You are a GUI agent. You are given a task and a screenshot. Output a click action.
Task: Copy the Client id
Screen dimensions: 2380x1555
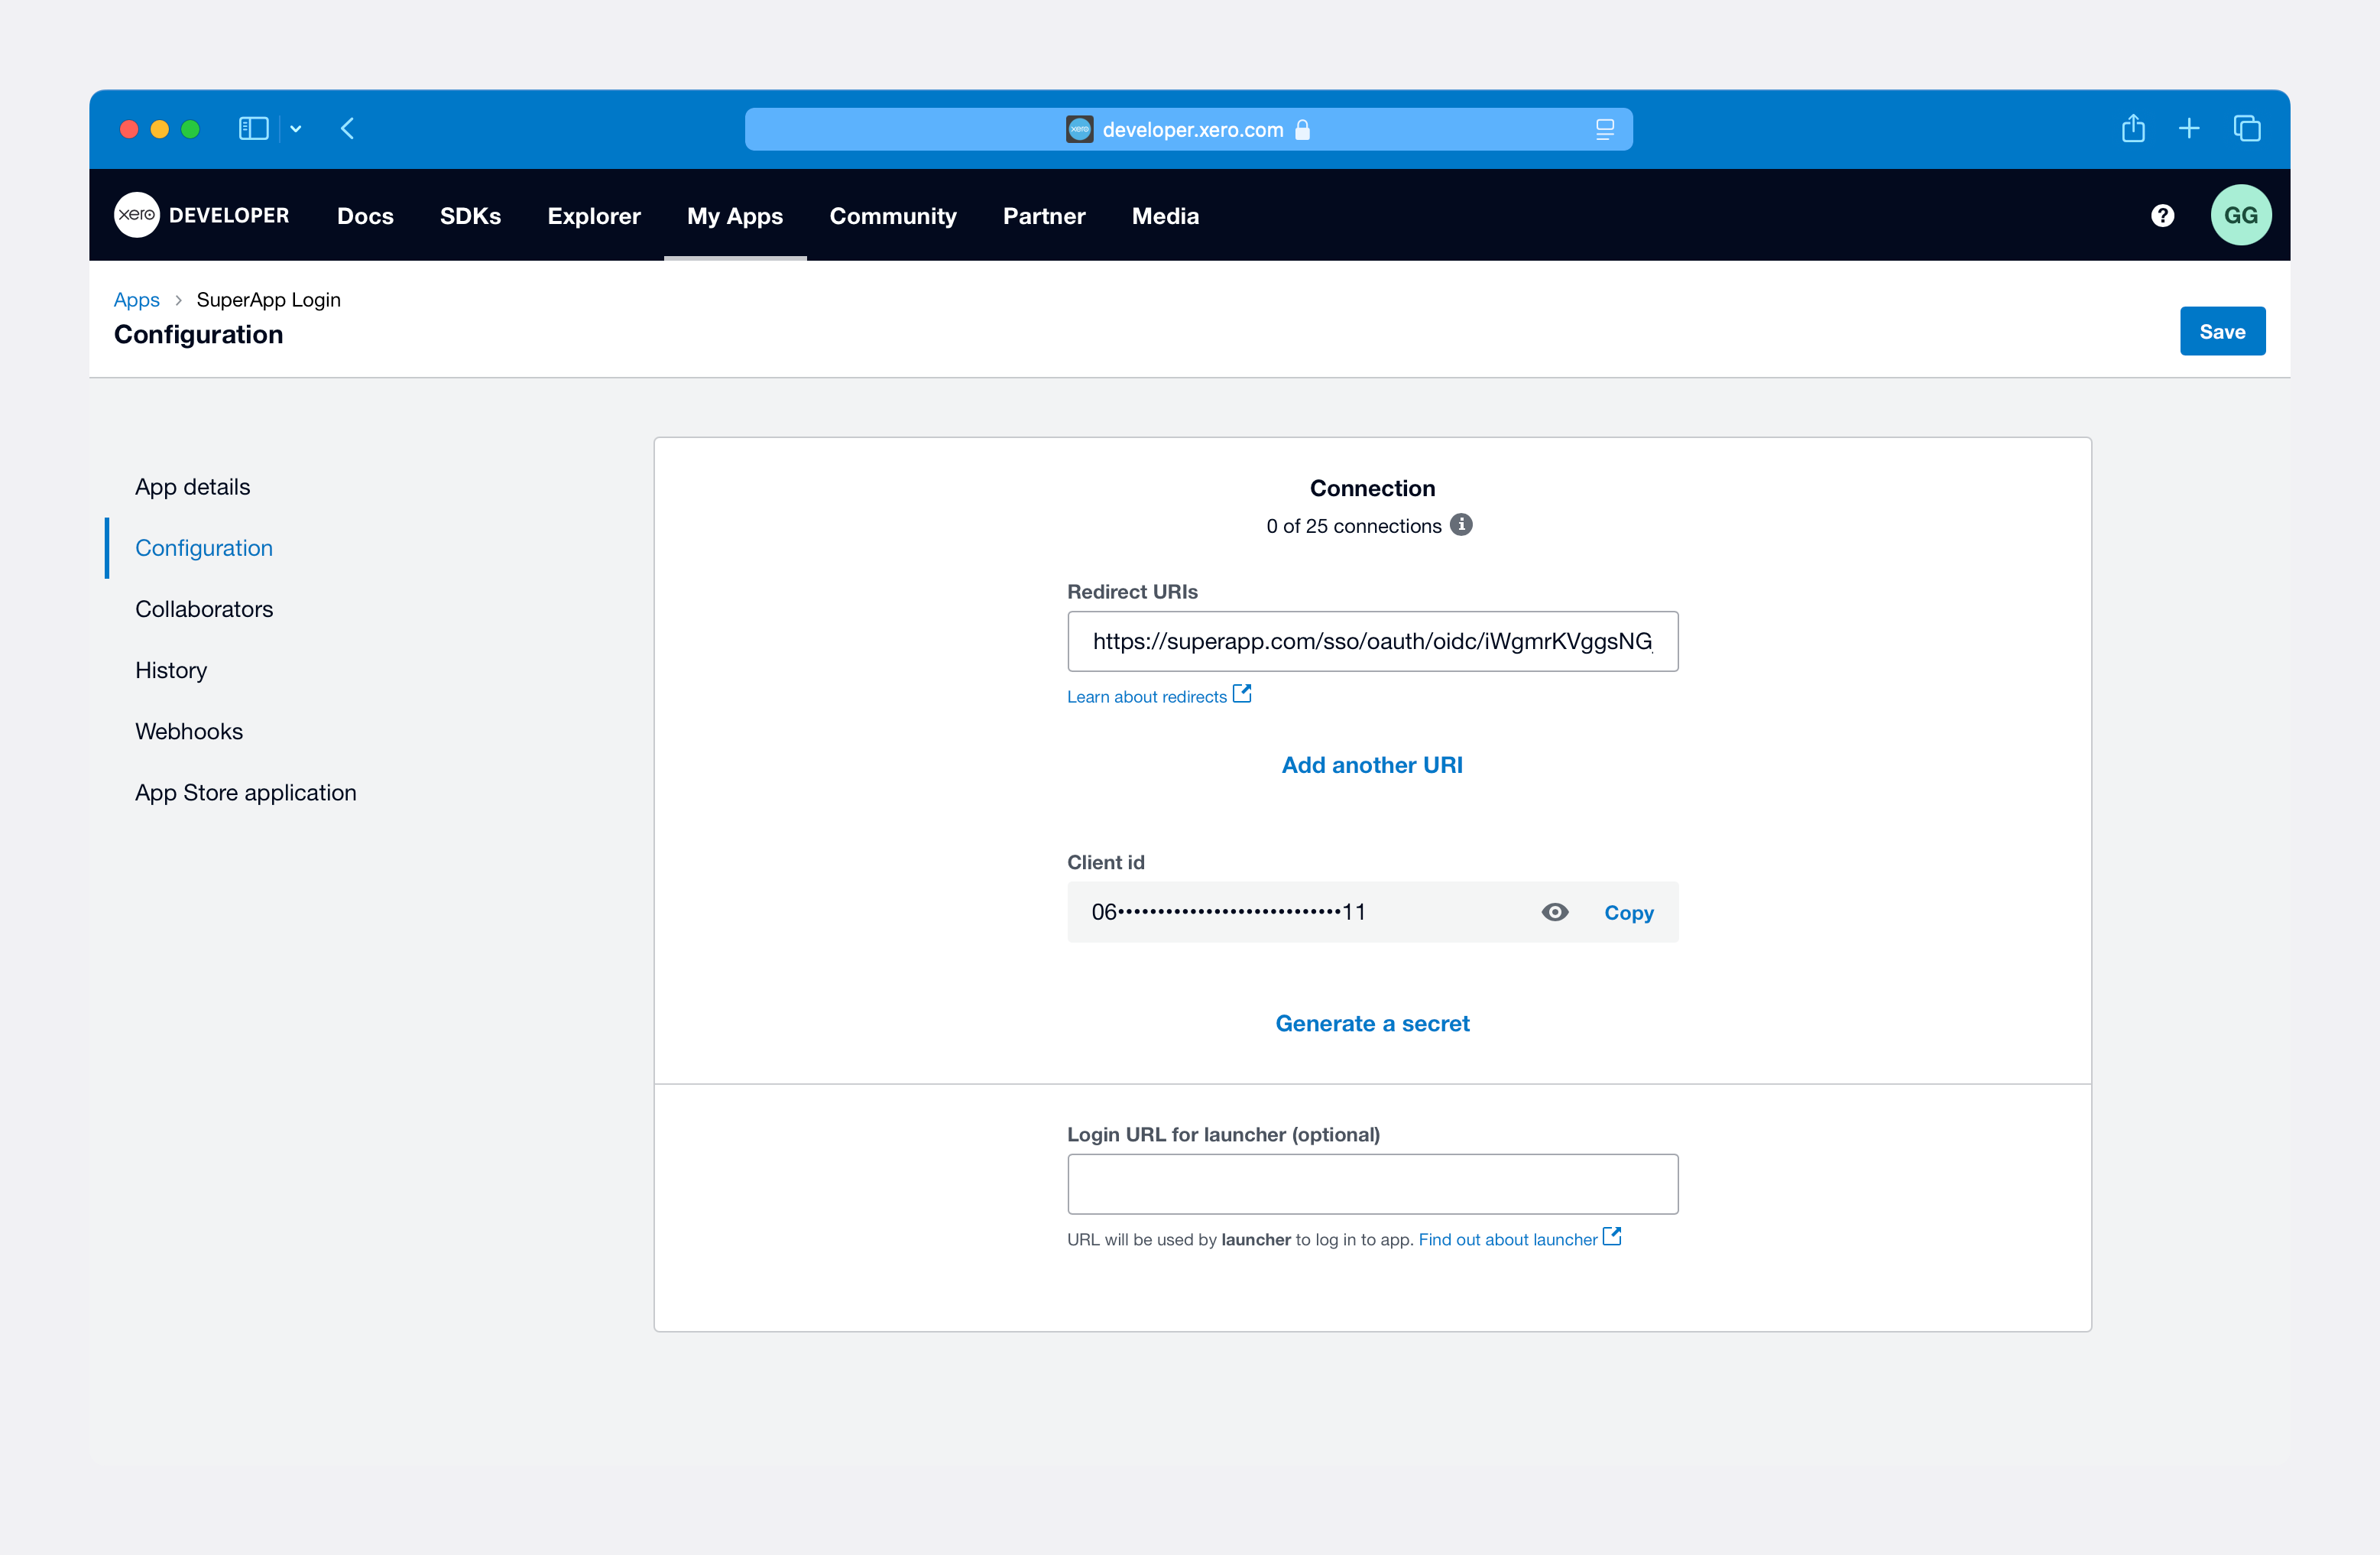click(x=1628, y=911)
